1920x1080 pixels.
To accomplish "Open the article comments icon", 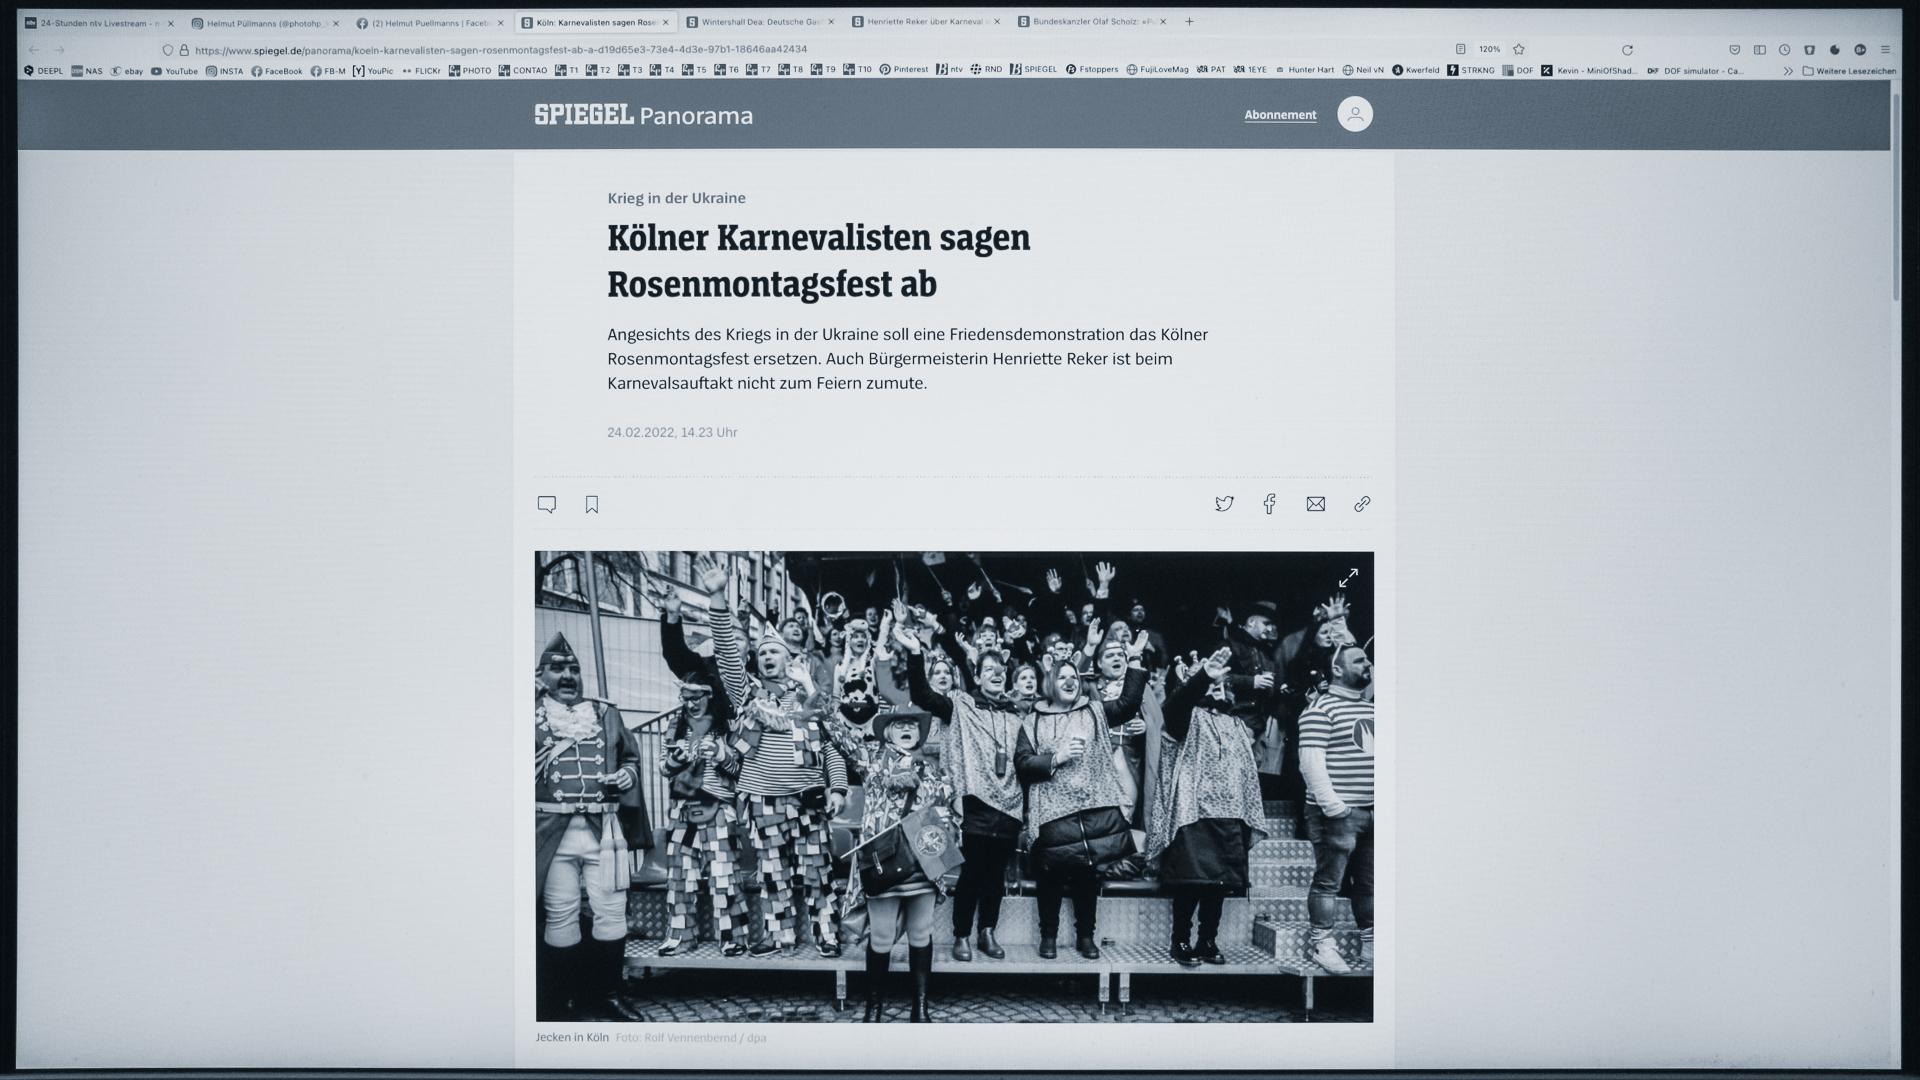I will tap(546, 504).
